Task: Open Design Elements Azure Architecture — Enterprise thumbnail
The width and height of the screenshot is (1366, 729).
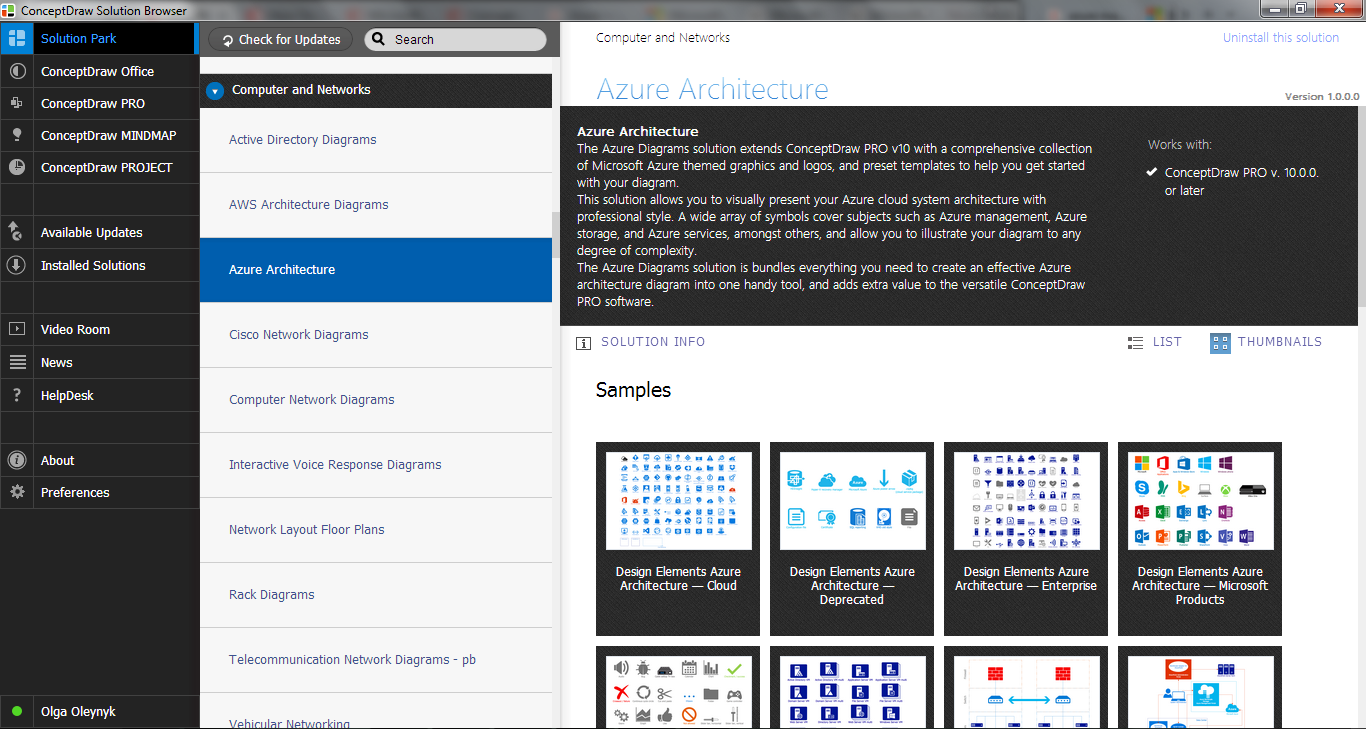Action: tap(1026, 539)
